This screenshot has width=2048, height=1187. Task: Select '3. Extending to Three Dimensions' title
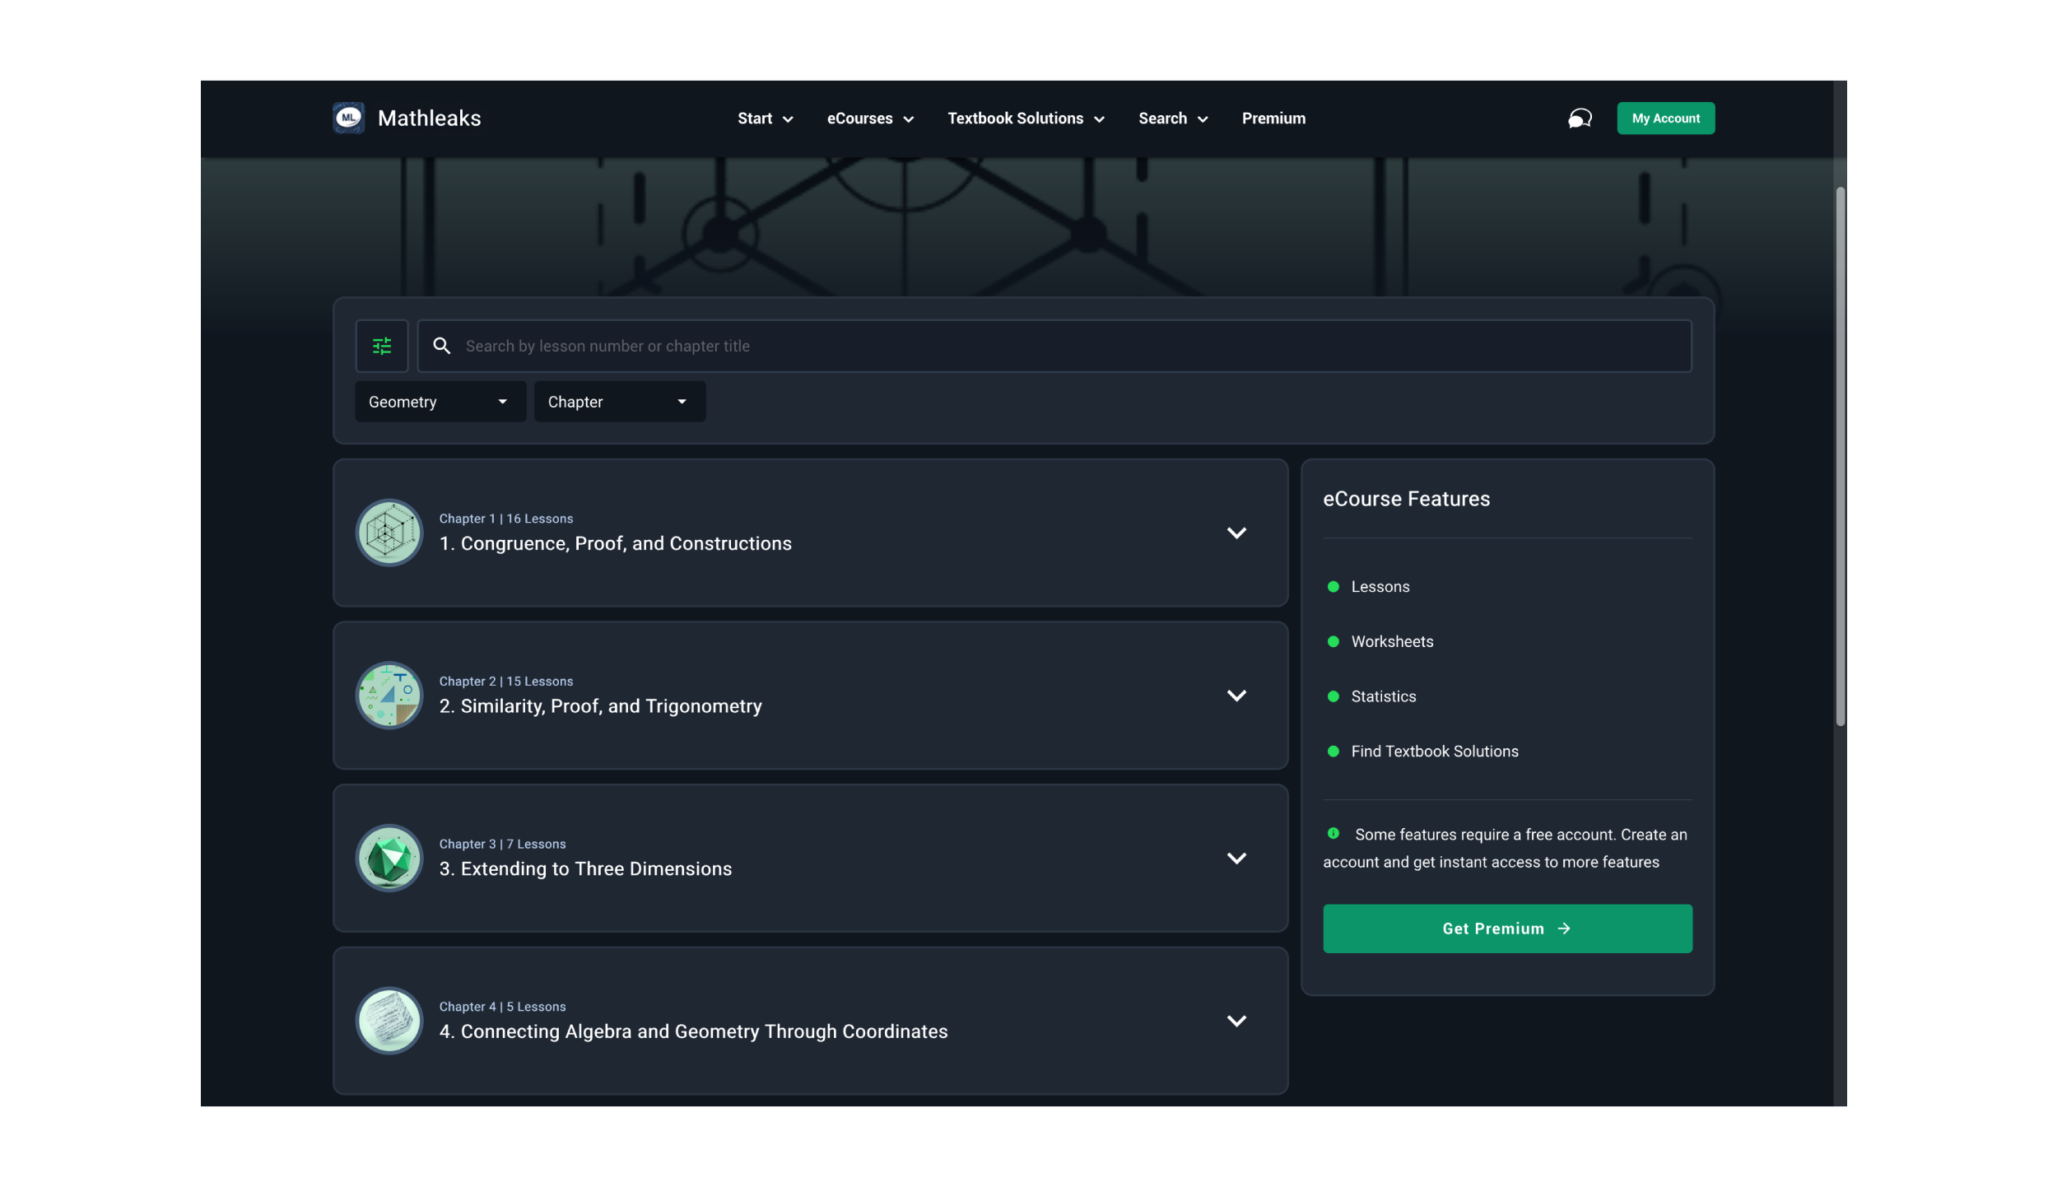(x=585, y=869)
